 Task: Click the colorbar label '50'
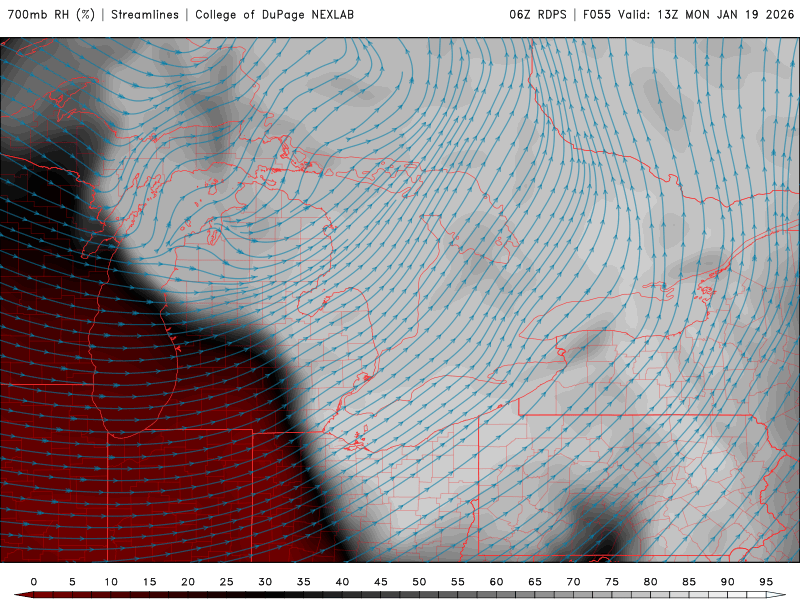pyautogui.click(x=419, y=582)
